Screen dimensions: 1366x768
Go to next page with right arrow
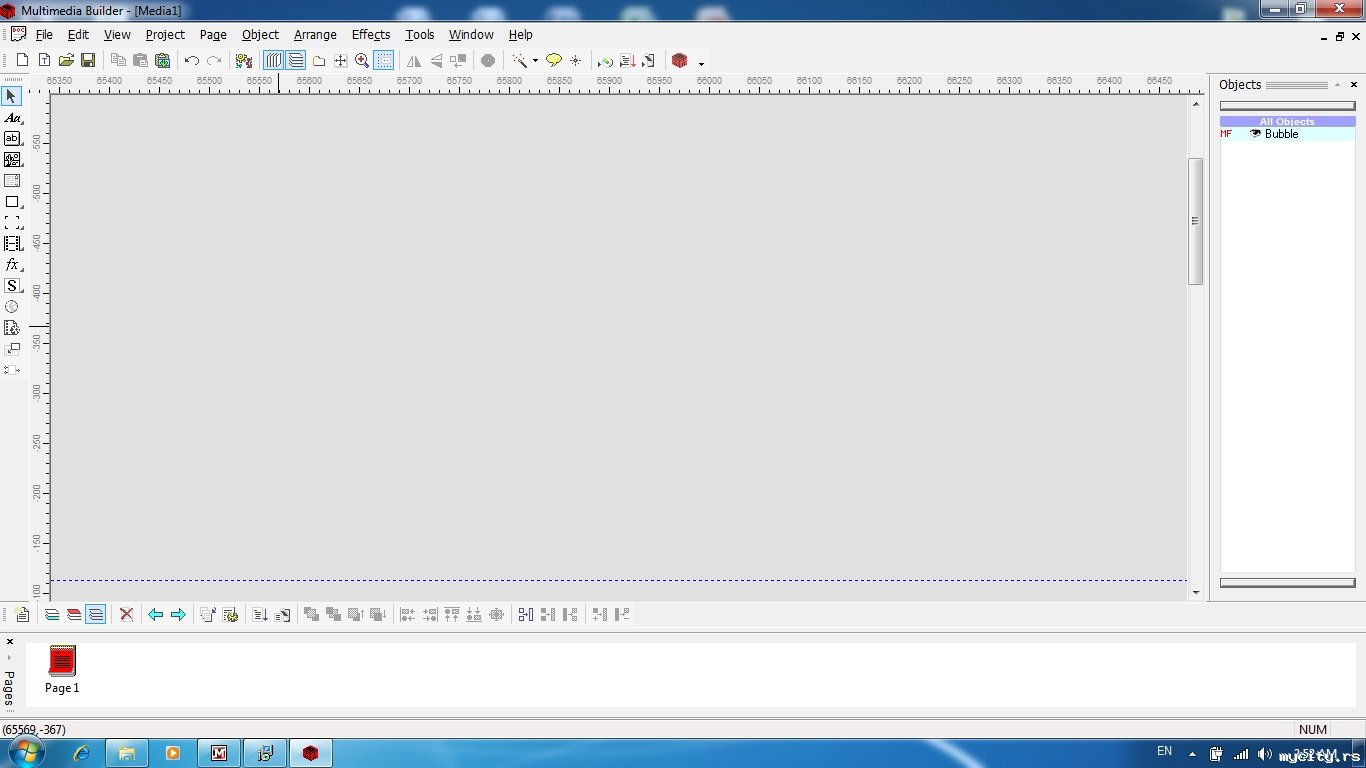(178, 615)
